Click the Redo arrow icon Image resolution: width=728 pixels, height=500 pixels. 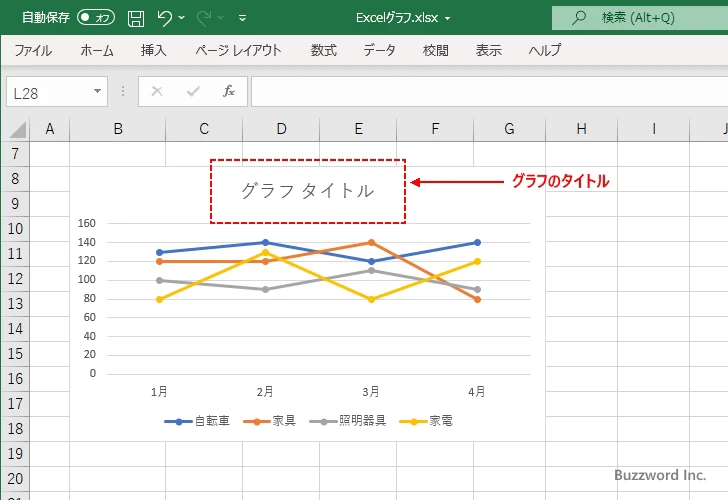click(204, 18)
